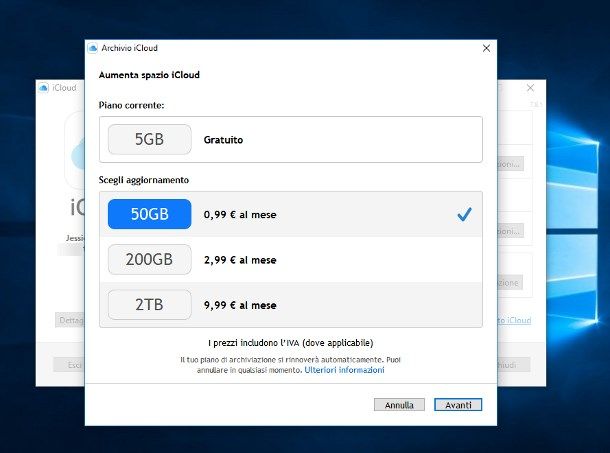The width and height of the screenshot is (610, 453).
Task: Choose the 200GB upgrade option
Action: tap(149, 260)
